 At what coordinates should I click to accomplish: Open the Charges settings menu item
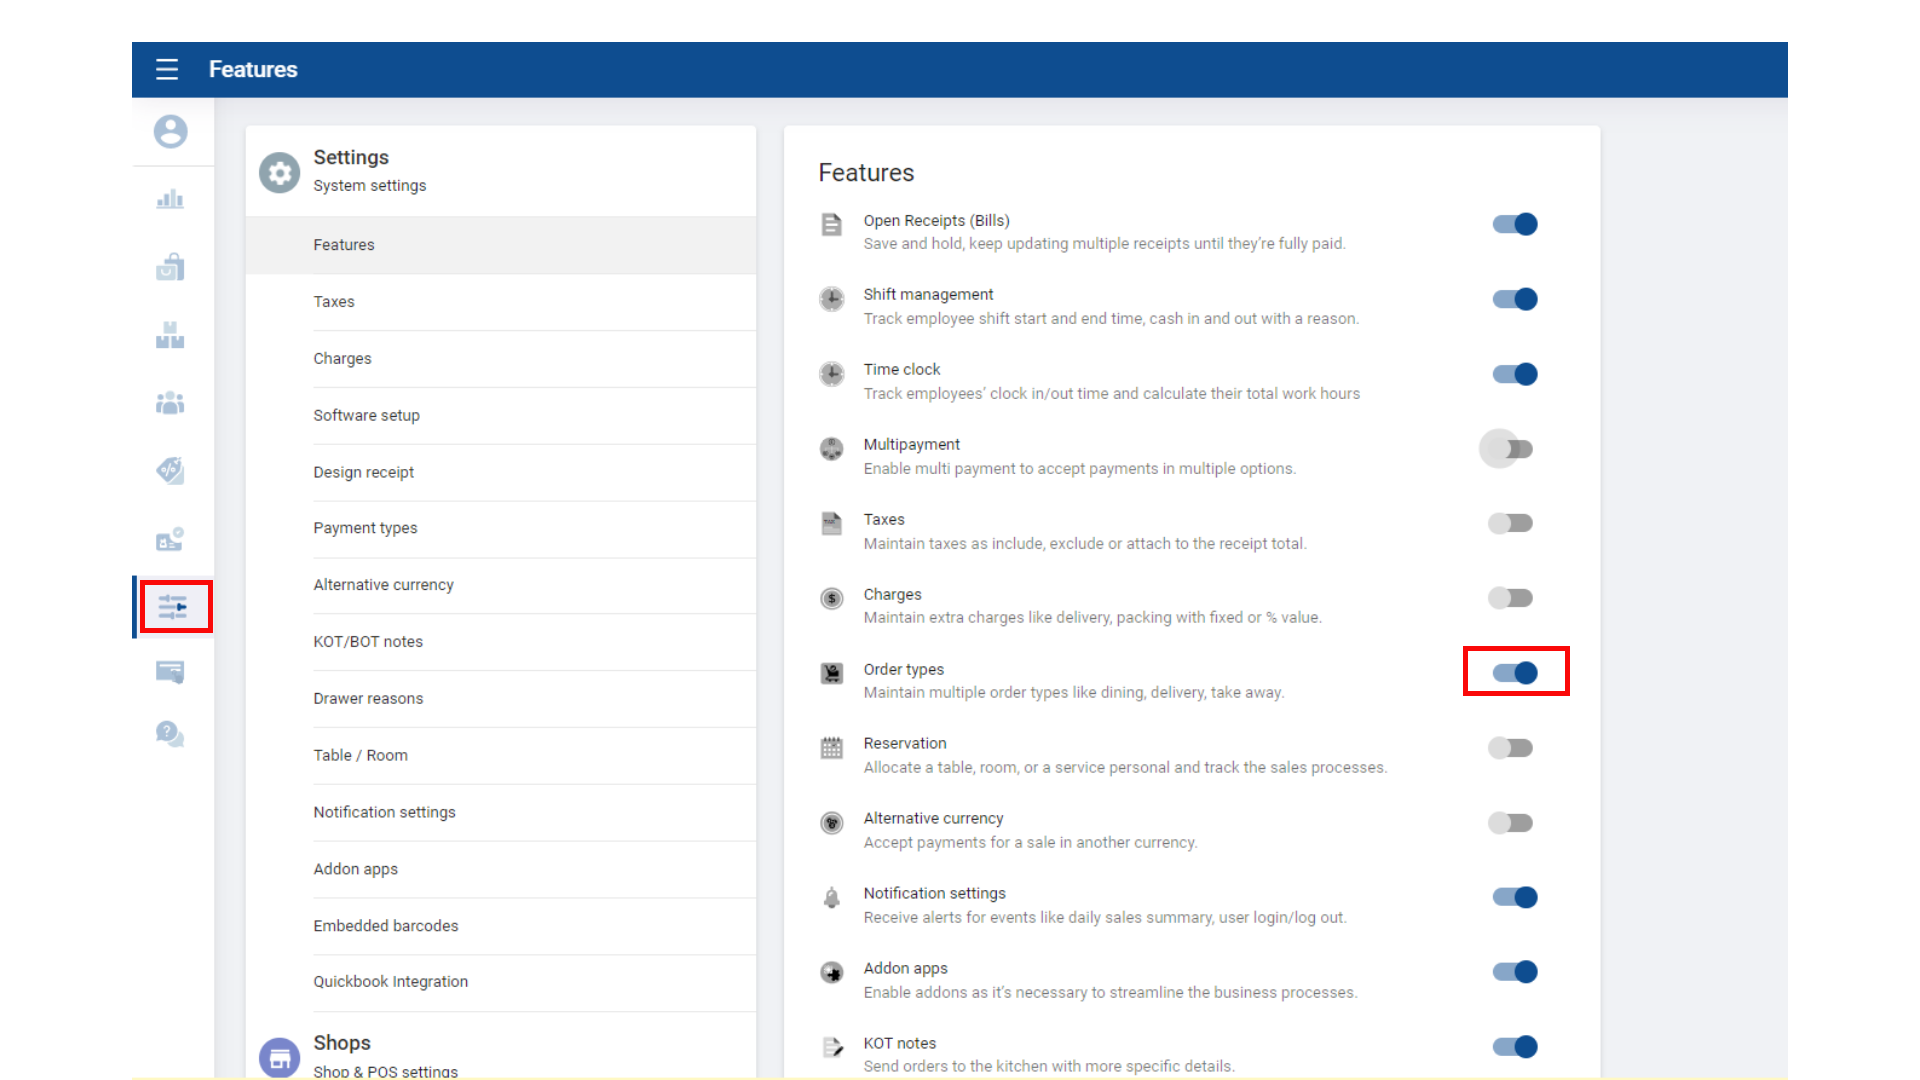tap(501, 359)
